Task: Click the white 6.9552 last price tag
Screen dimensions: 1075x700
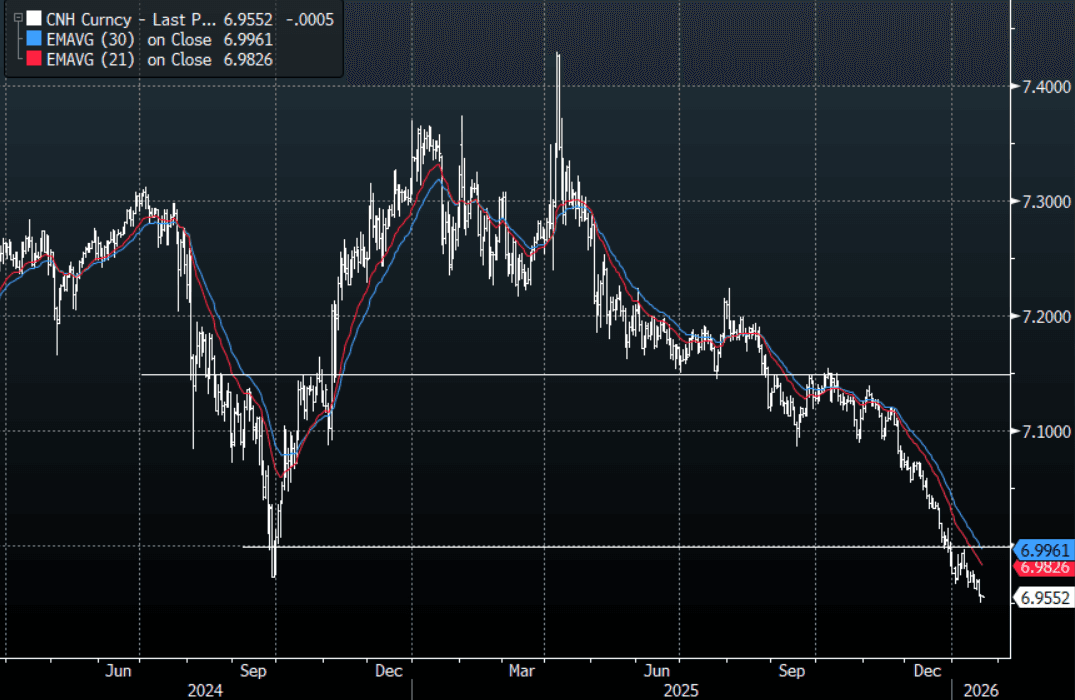Action: coord(1044,598)
